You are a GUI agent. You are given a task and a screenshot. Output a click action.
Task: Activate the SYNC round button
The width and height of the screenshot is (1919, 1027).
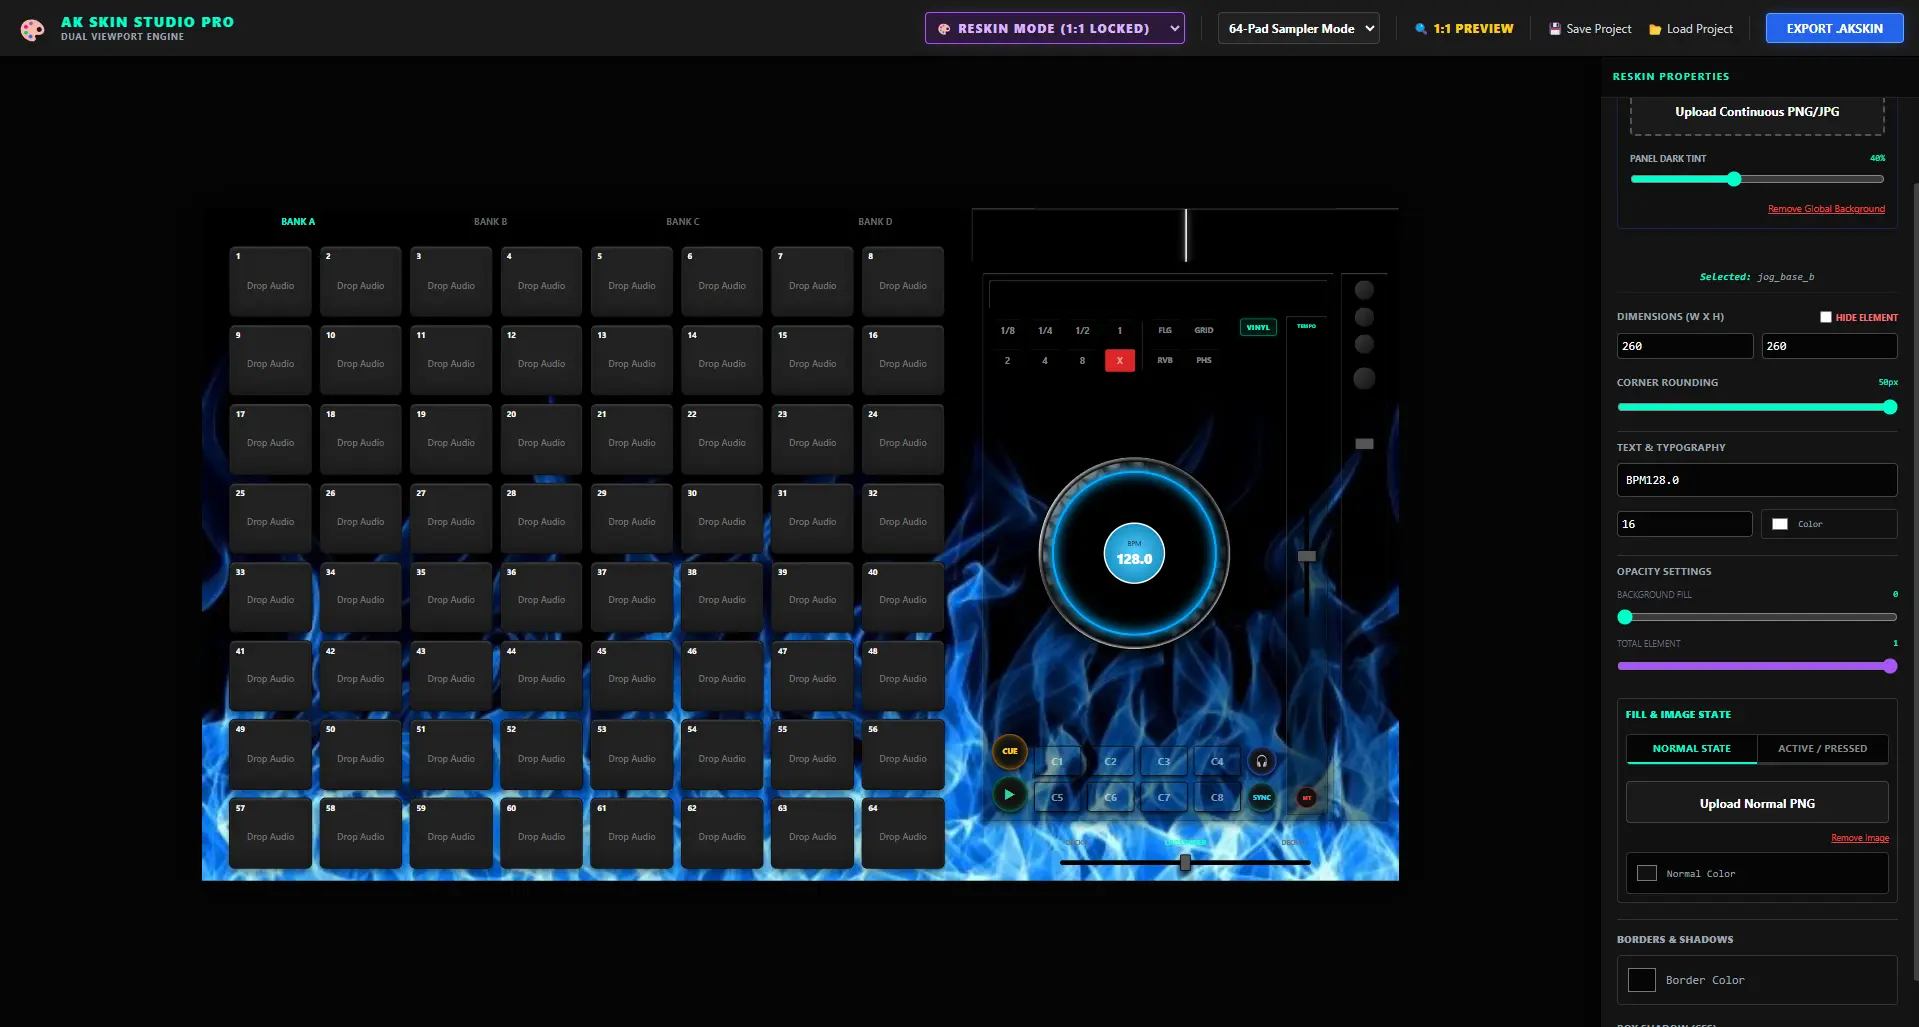tap(1262, 798)
